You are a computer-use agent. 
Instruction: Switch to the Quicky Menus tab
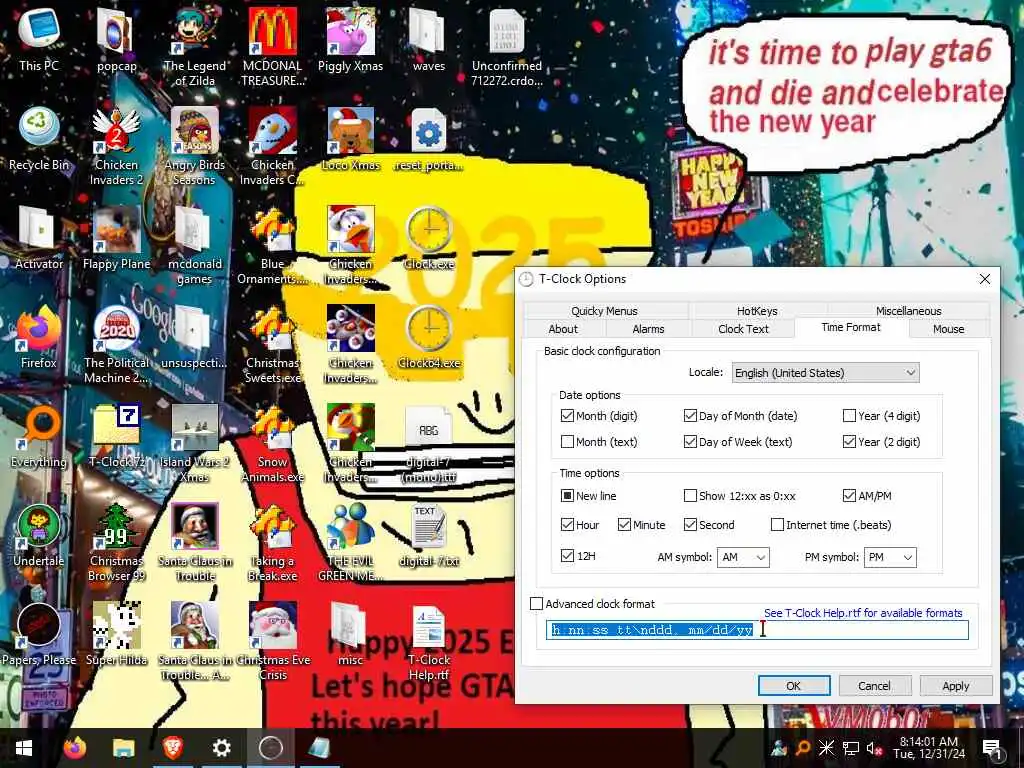(x=604, y=311)
